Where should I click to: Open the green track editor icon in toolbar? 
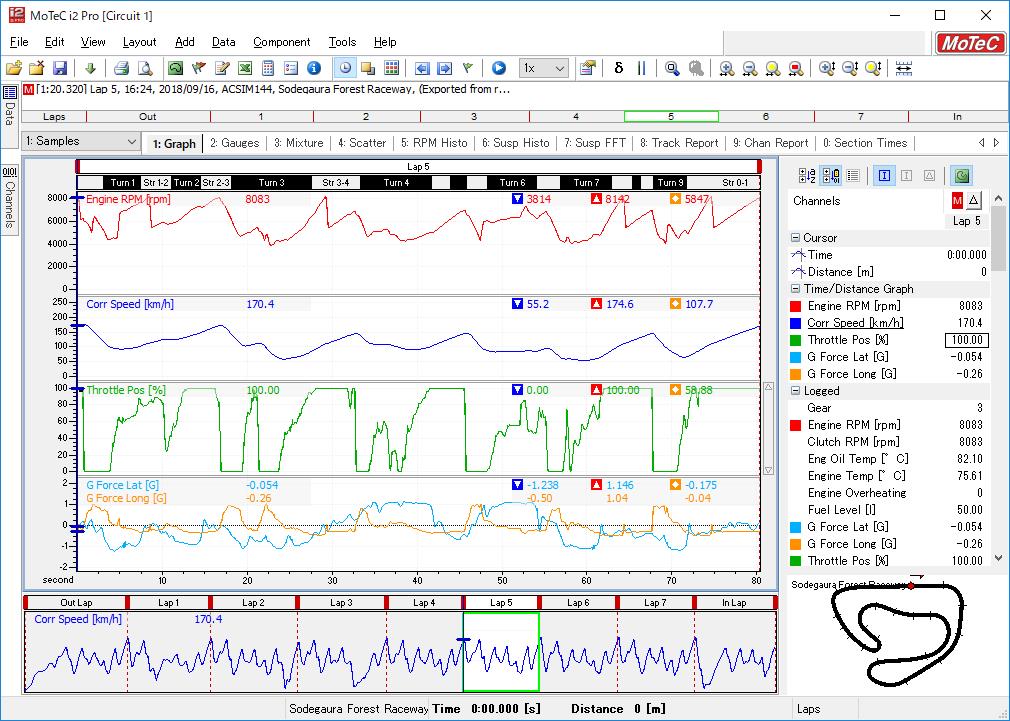coord(175,68)
